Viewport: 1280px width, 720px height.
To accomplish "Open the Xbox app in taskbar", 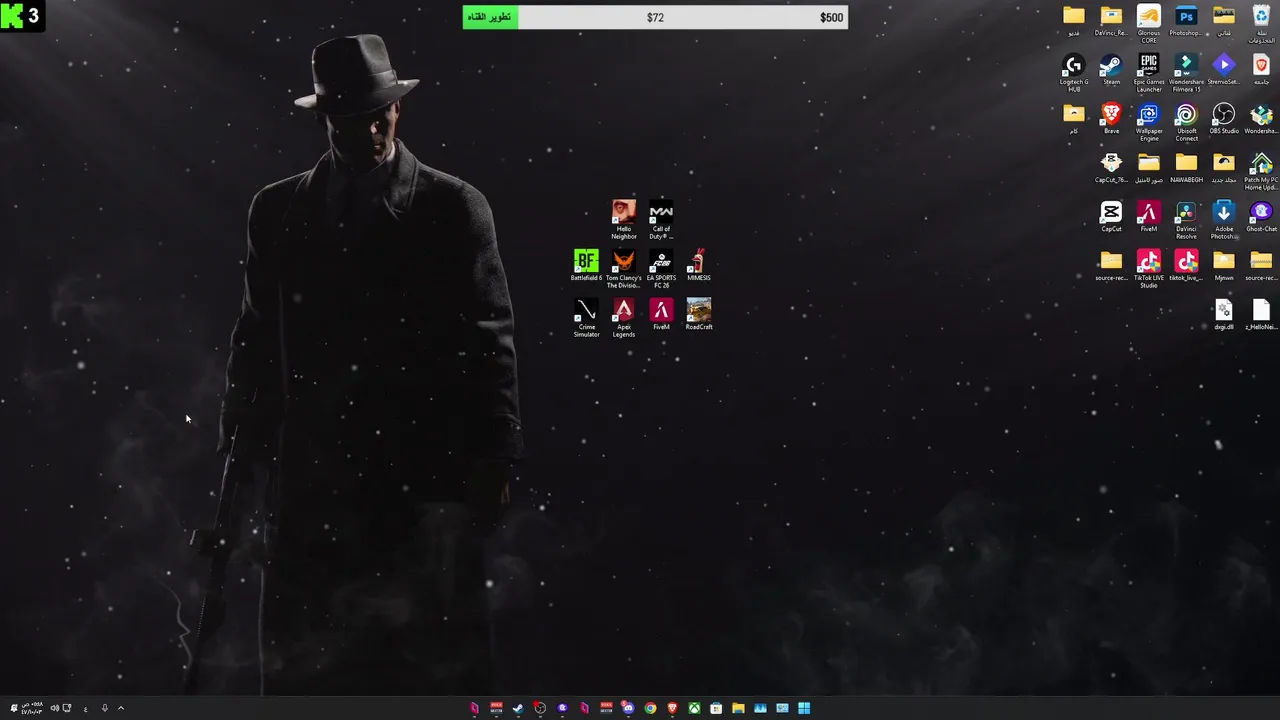I will tap(694, 708).
